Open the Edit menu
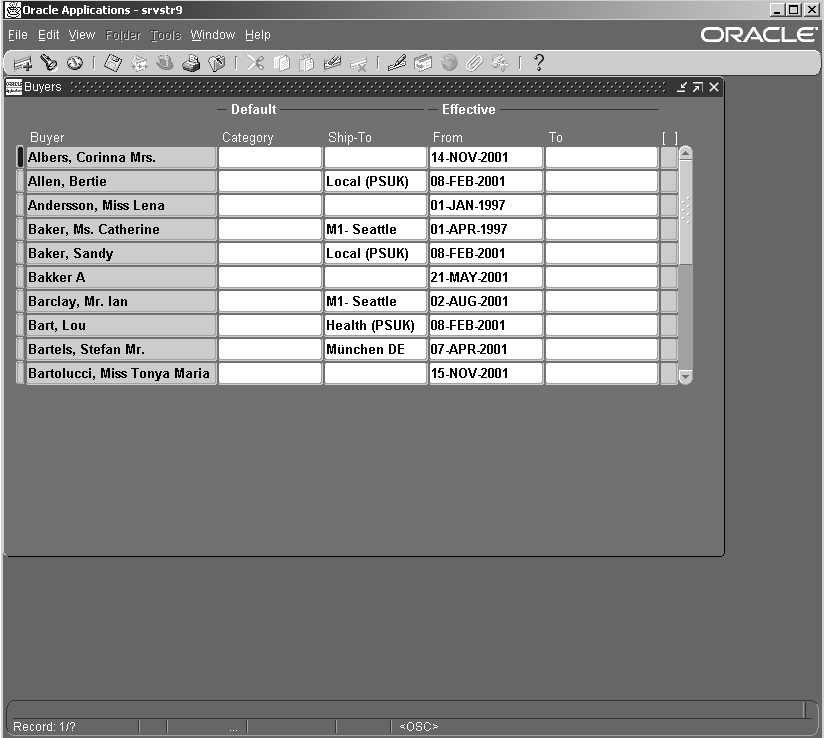This screenshot has width=824, height=738. click(48, 35)
